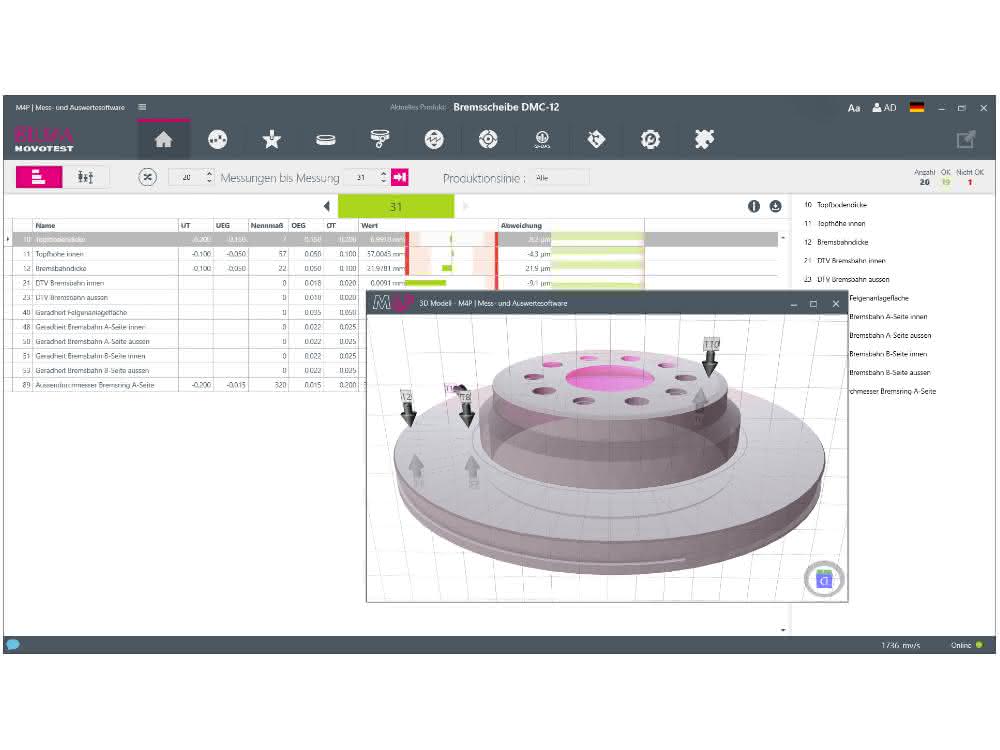Open the diamond tag toolbar icon

point(596,139)
